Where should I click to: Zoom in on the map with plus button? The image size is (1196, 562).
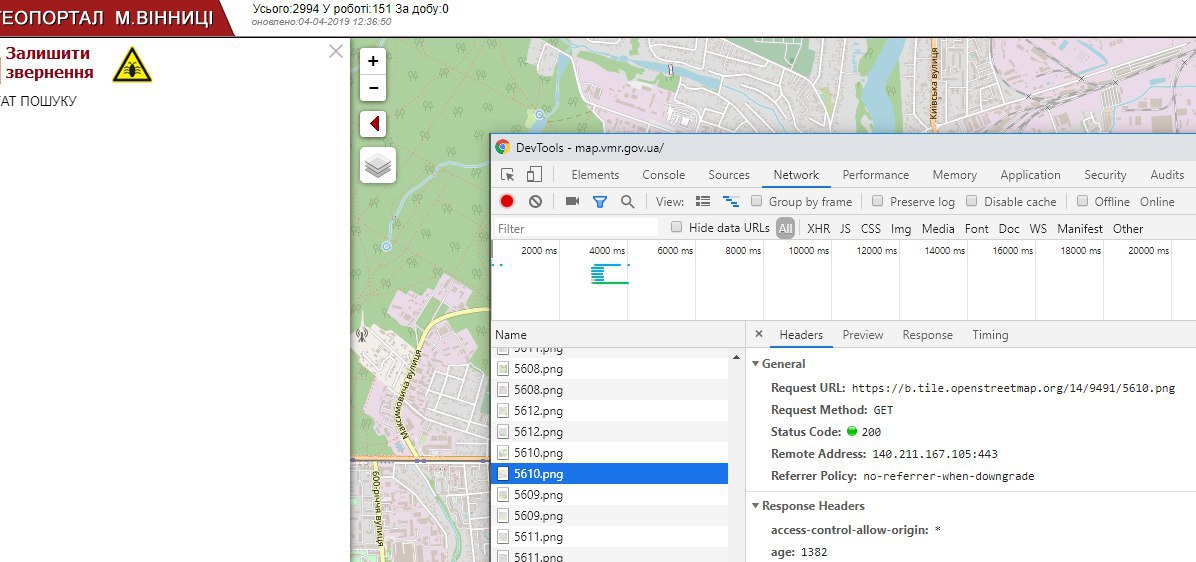click(373, 62)
